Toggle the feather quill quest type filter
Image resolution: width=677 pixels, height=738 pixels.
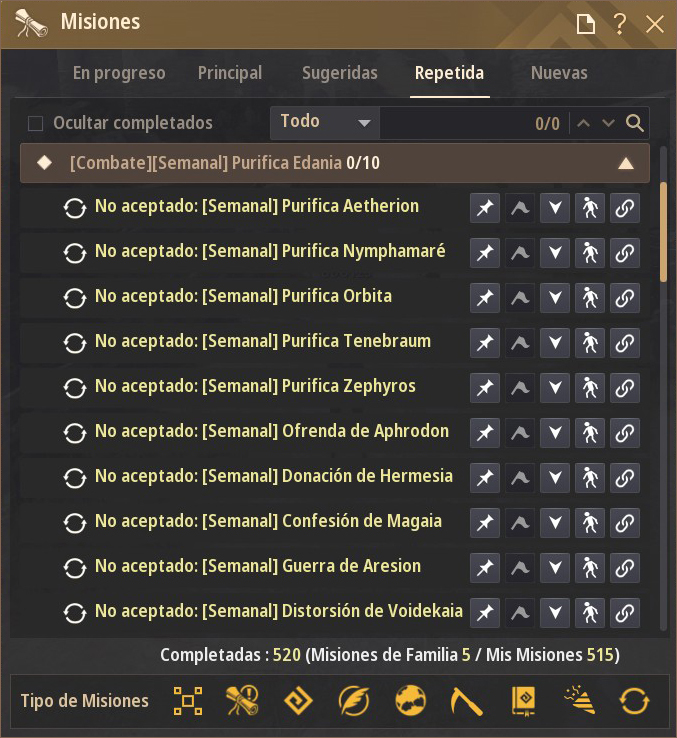point(354,701)
